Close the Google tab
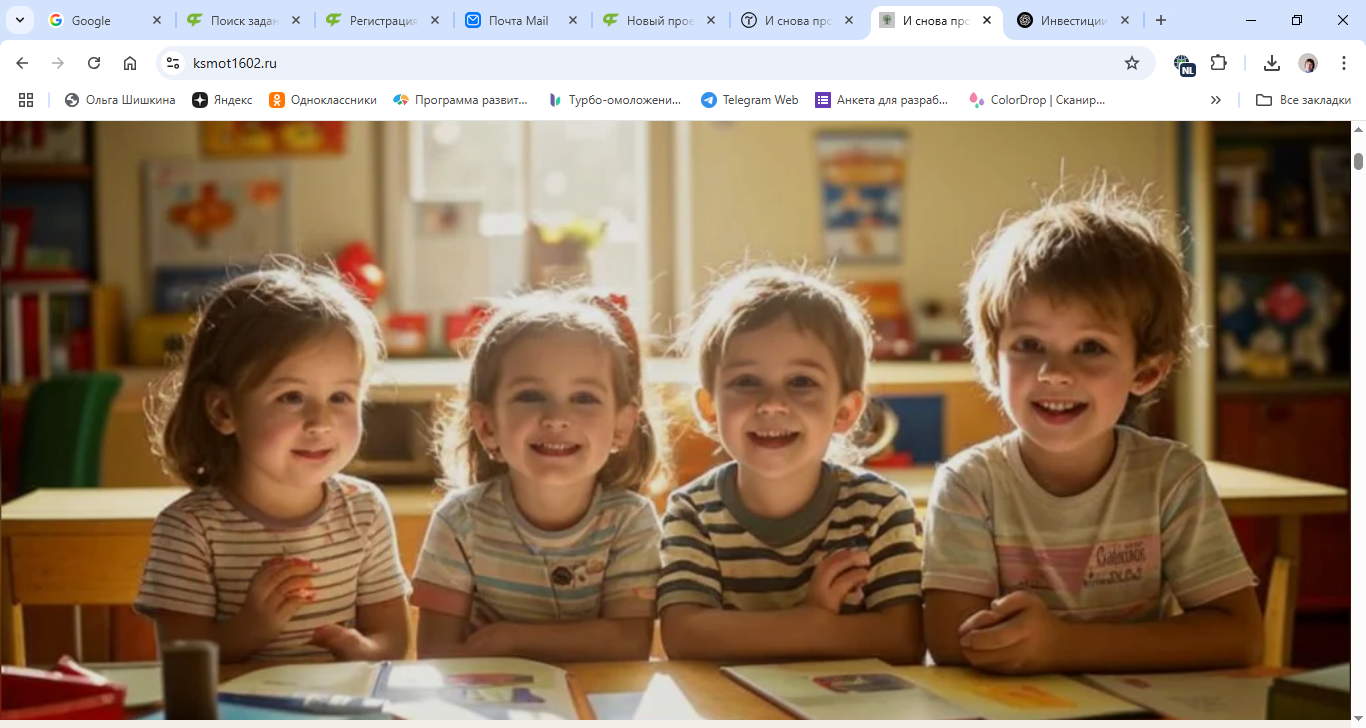The image size is (1366, 728). point(157,20)
